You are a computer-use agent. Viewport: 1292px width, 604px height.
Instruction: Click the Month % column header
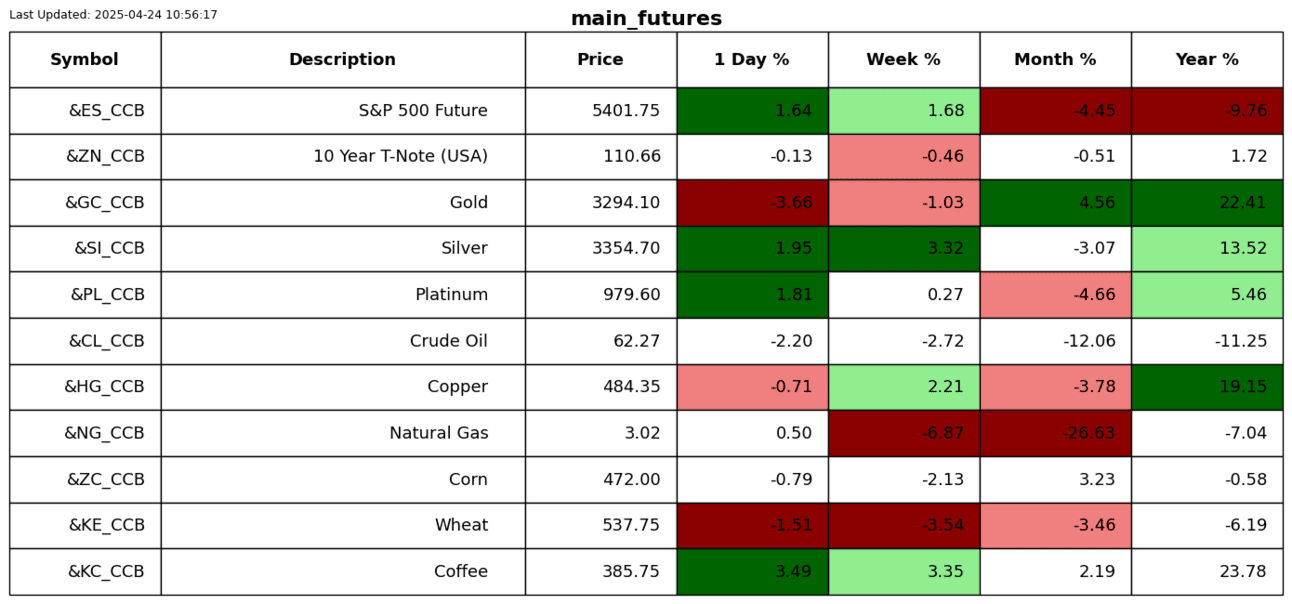[x=1055, y=60]
